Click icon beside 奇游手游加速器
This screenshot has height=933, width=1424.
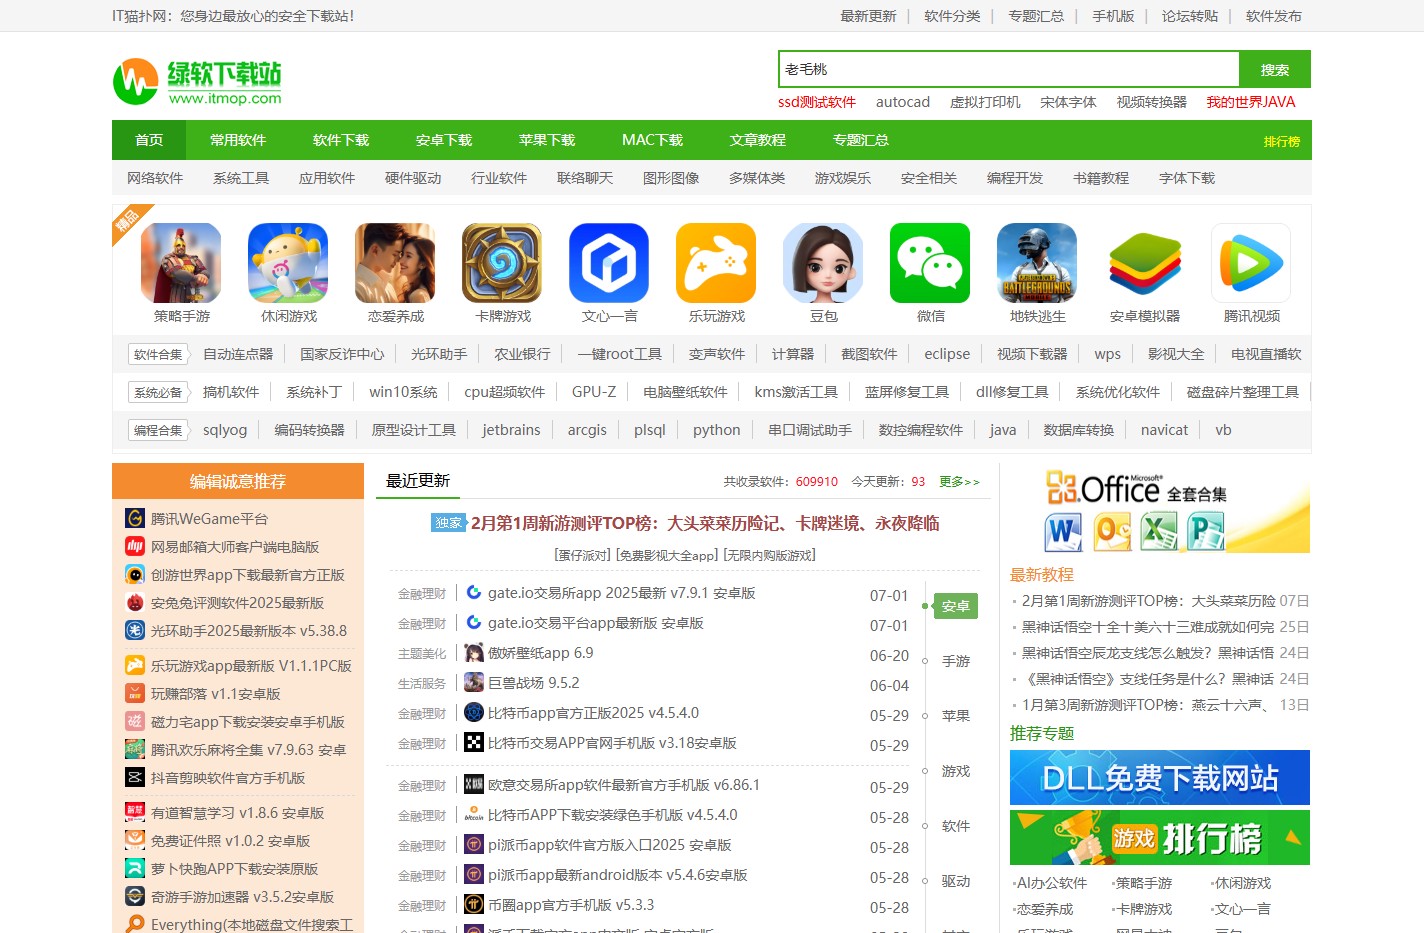tap(135, 896)
